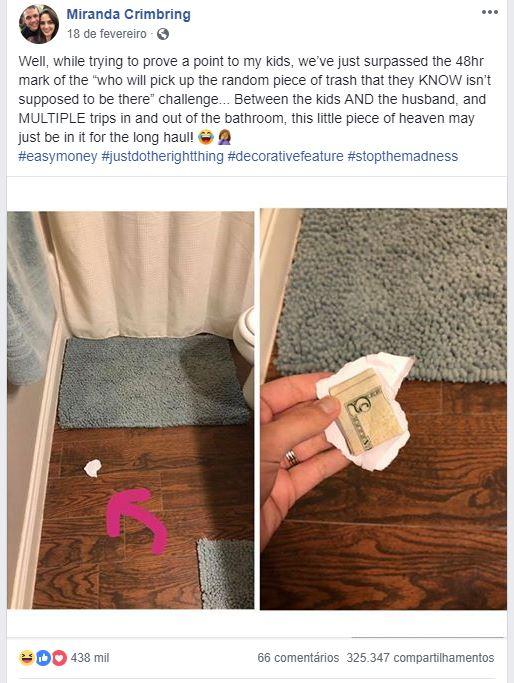View the 438 mil reactions list
Image resolution: width=514 pixels, height=683 pixels.
coord(90,658)
